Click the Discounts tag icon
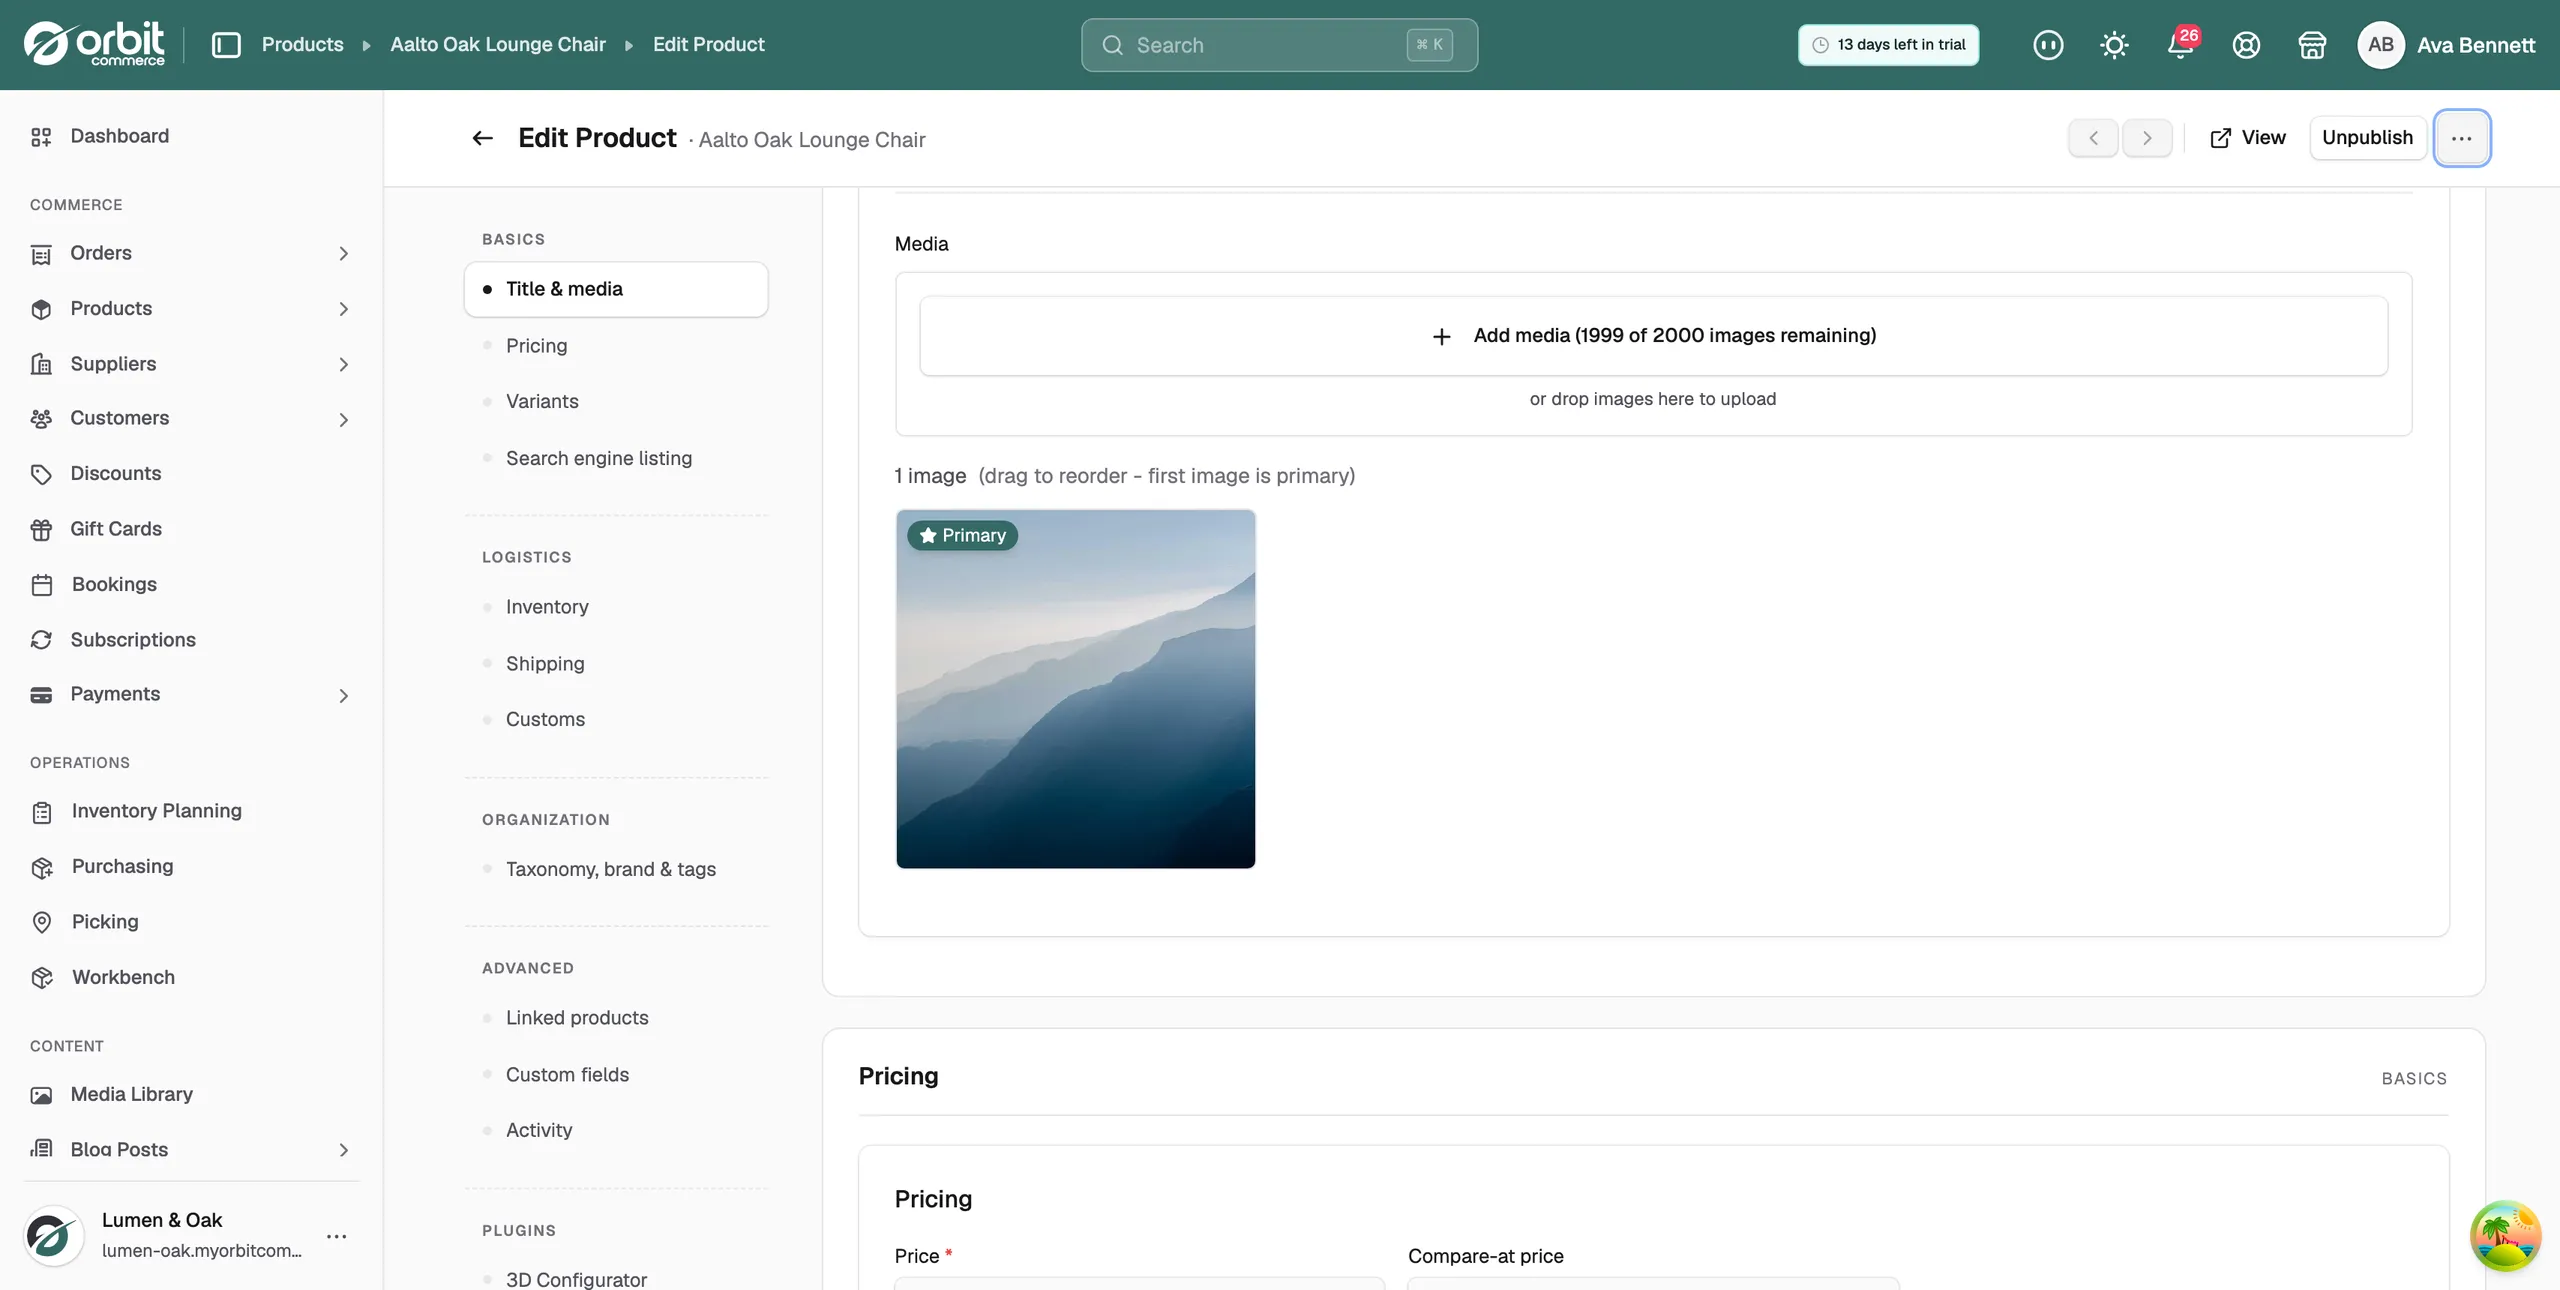 (x=41, y=474)
